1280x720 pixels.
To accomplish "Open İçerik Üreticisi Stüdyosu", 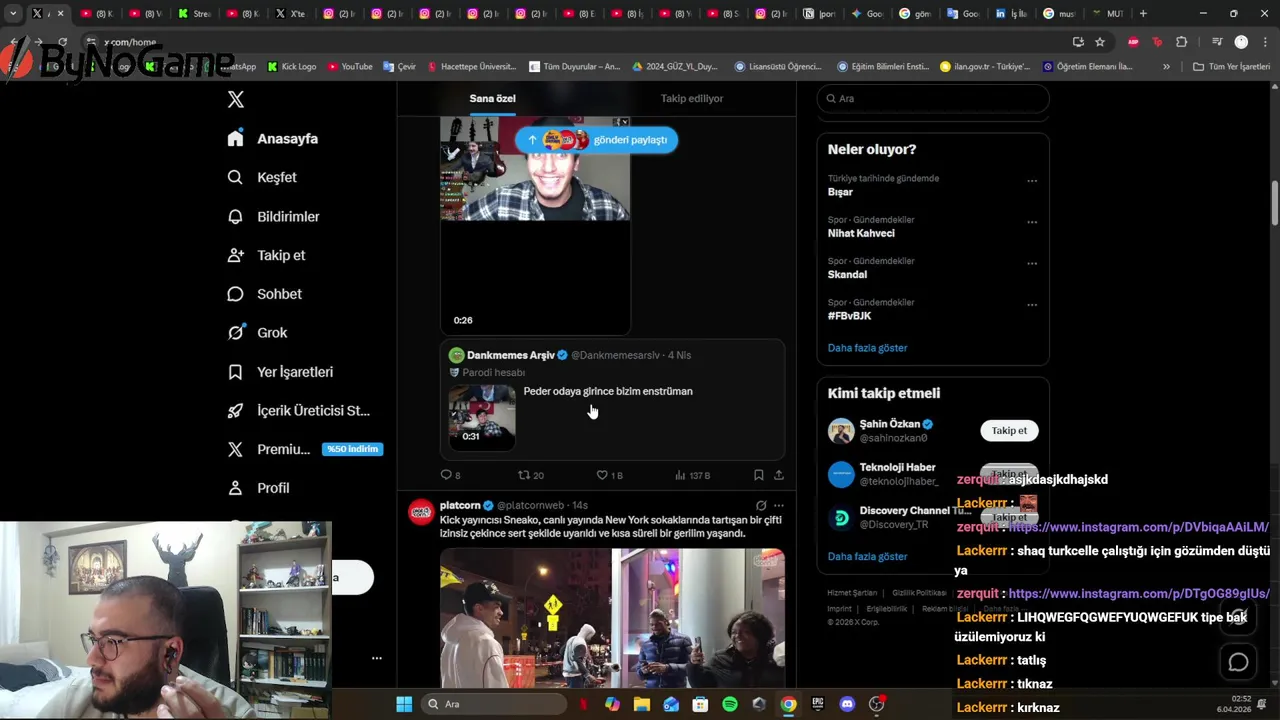I will point(299,411).
